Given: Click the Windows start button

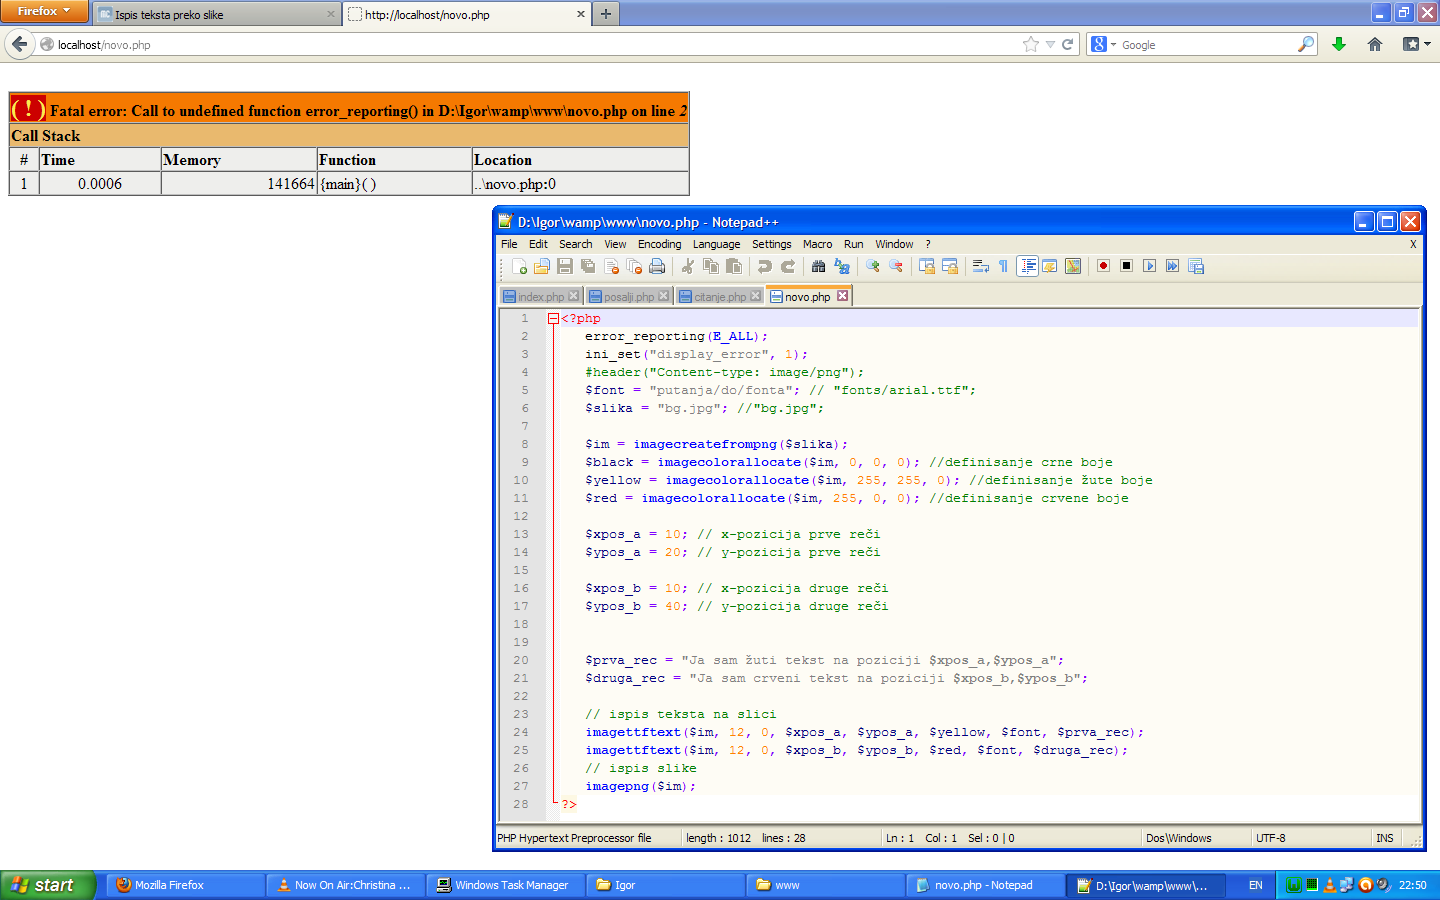Looking at the screenshot, I should pos(46,885).
